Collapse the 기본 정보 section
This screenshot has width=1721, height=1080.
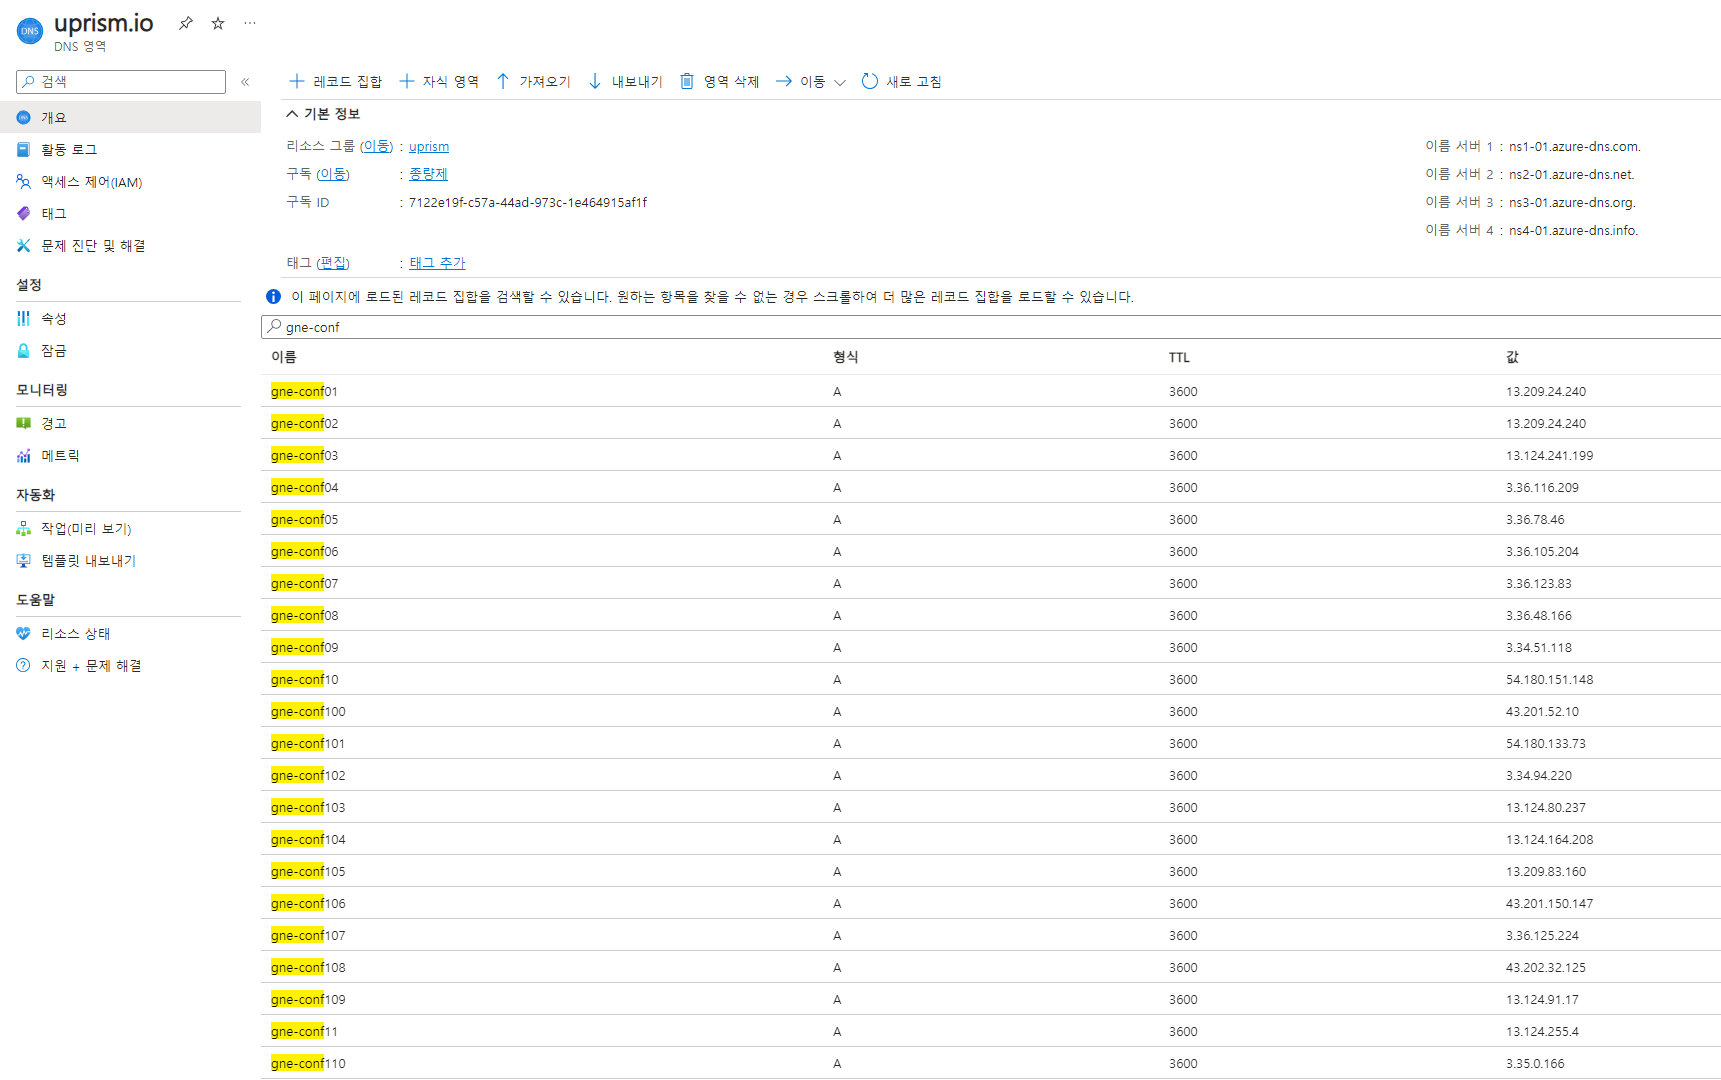pos(323,113)
